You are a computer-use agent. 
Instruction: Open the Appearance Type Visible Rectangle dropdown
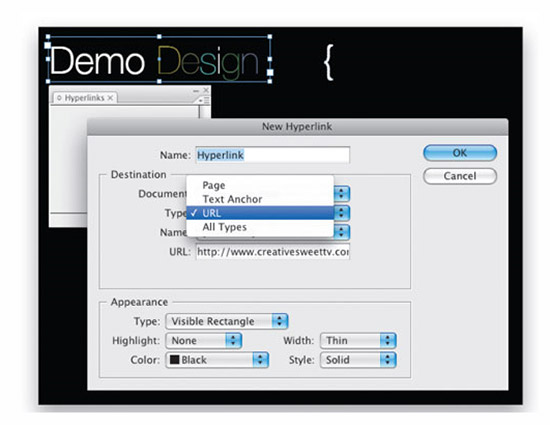(x=227, y=321)
